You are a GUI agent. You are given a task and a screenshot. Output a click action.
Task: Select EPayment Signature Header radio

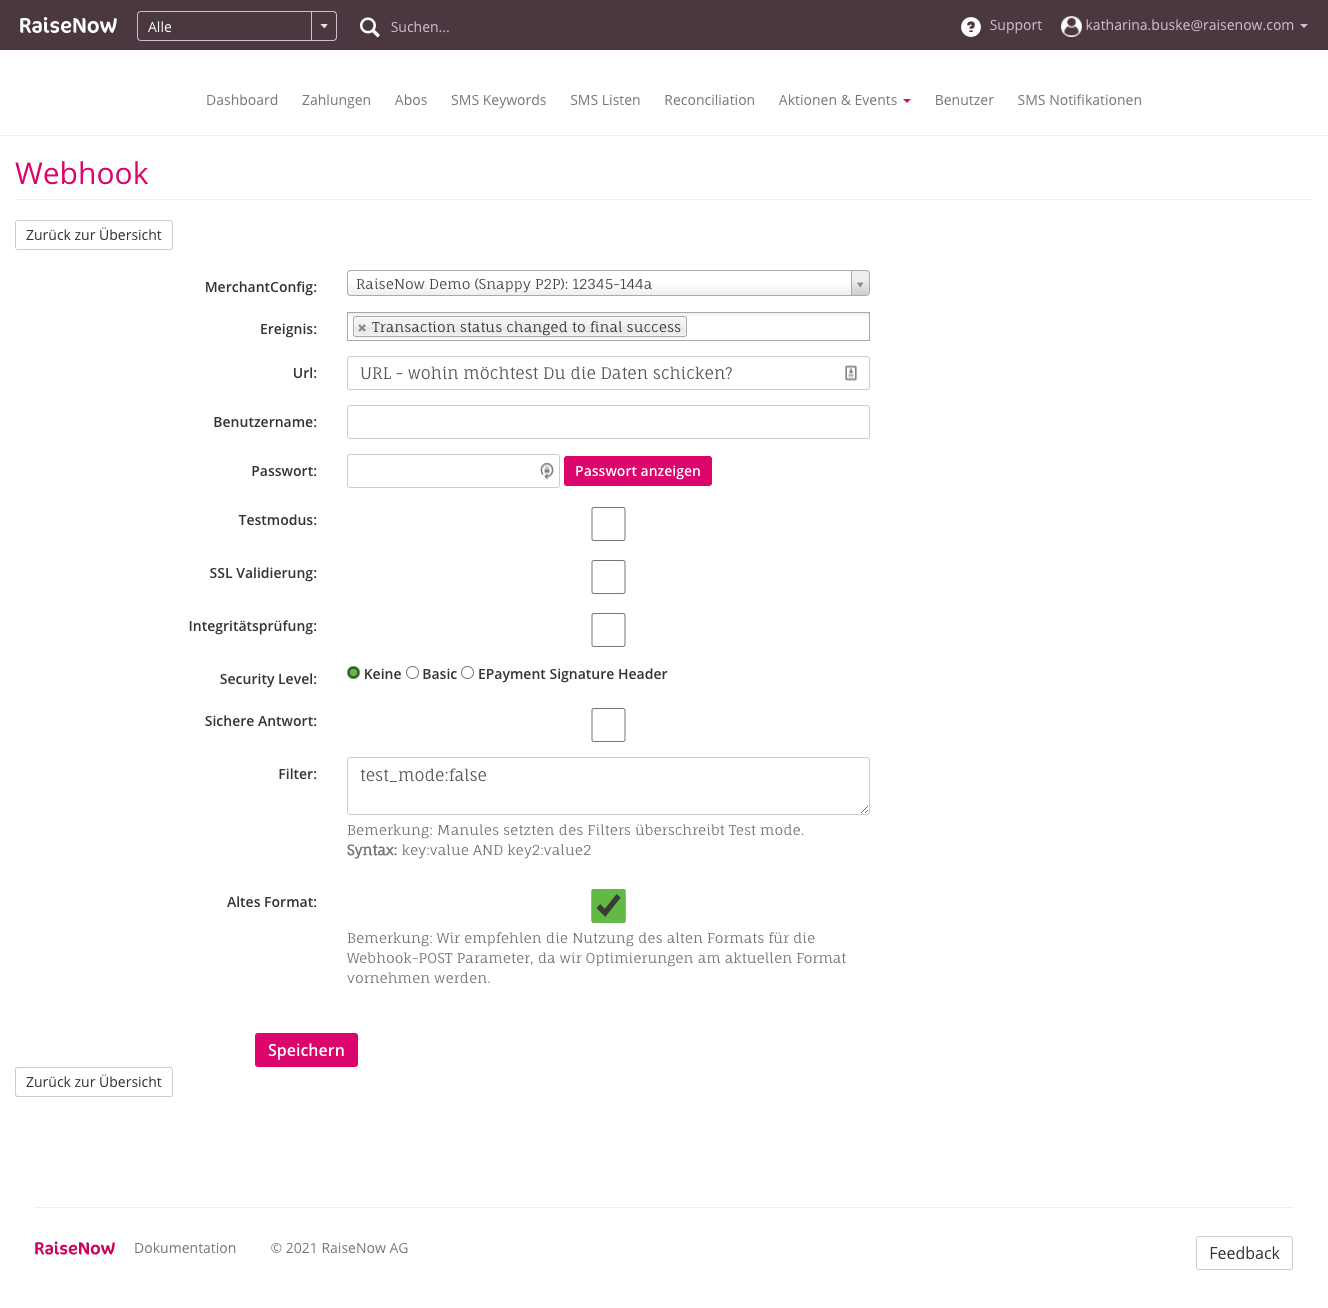point(467,673)
